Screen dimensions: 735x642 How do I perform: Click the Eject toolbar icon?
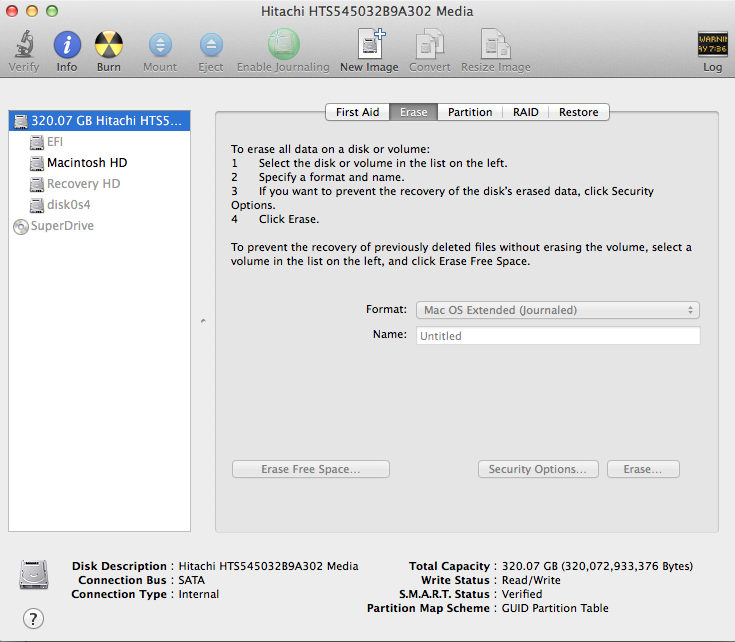point(211,45)
